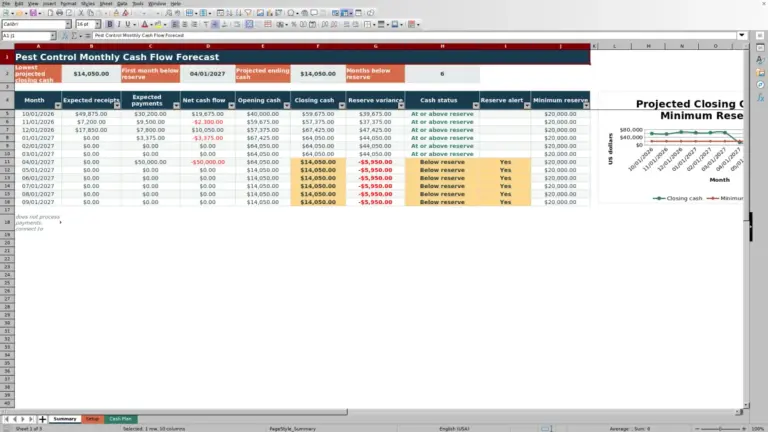Click the Insert image icon
Viewport: 768px width, 432px height.
point(260,13)
